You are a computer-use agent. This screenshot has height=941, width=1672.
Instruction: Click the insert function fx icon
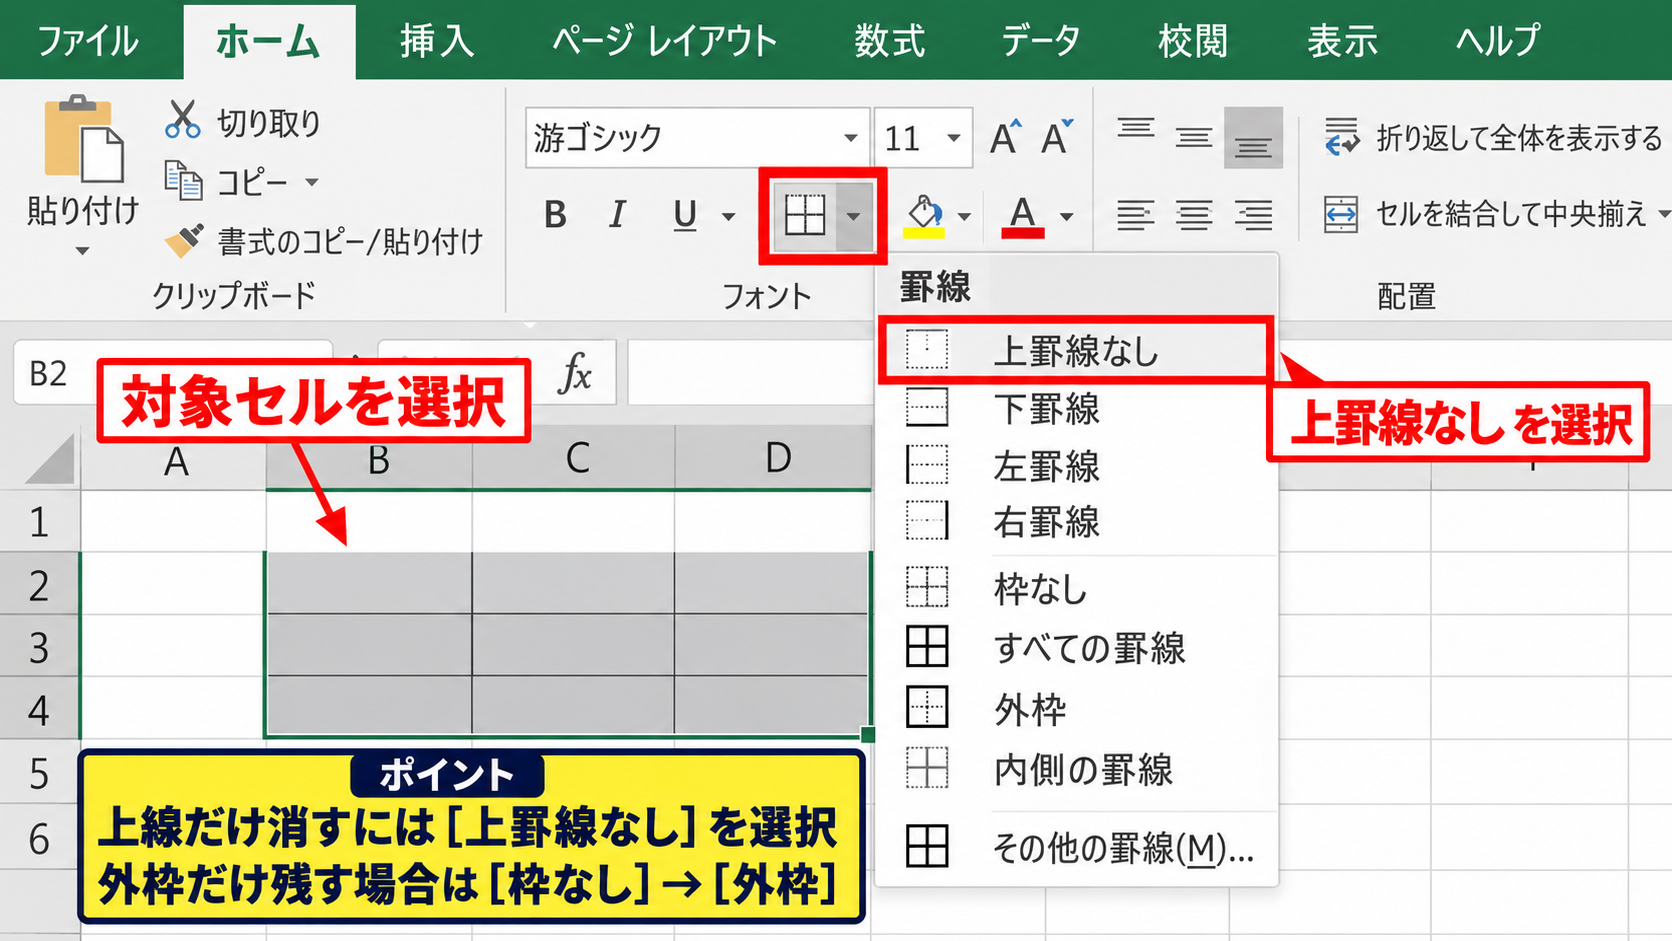pos(575,373)
